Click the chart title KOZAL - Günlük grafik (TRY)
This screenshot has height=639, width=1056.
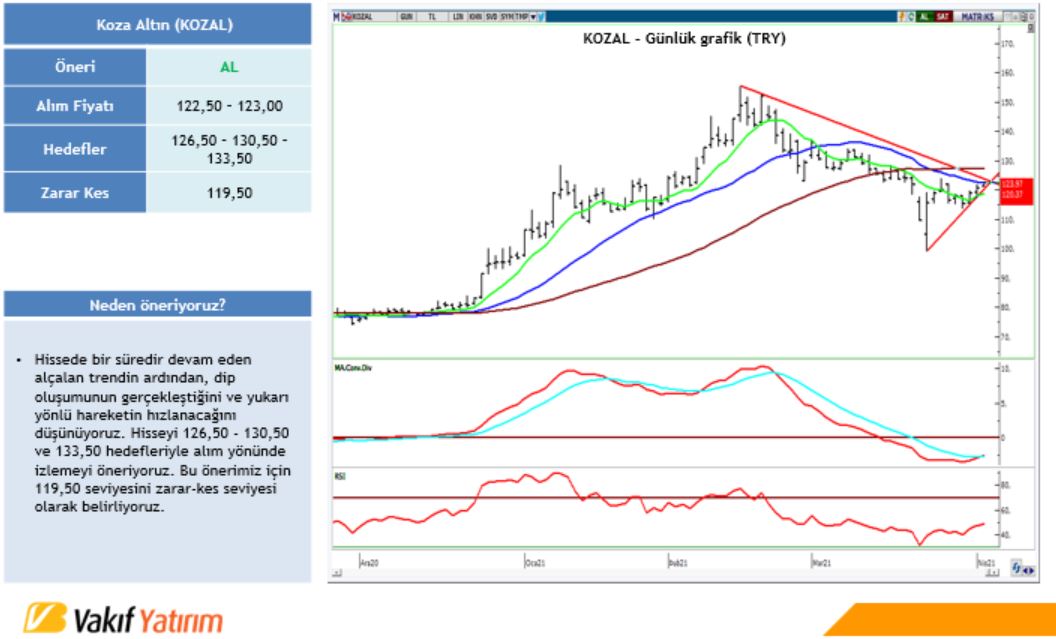(684, 39)
